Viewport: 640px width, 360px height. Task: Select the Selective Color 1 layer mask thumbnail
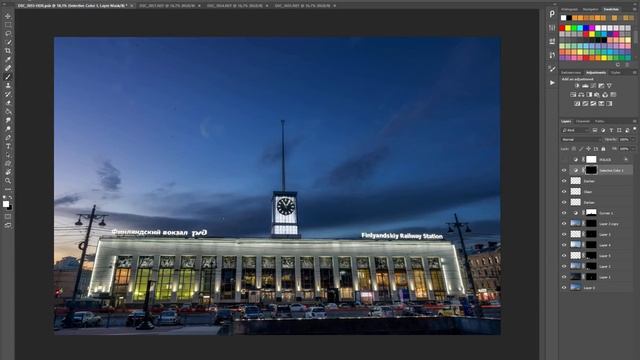(x=591, y=170)
